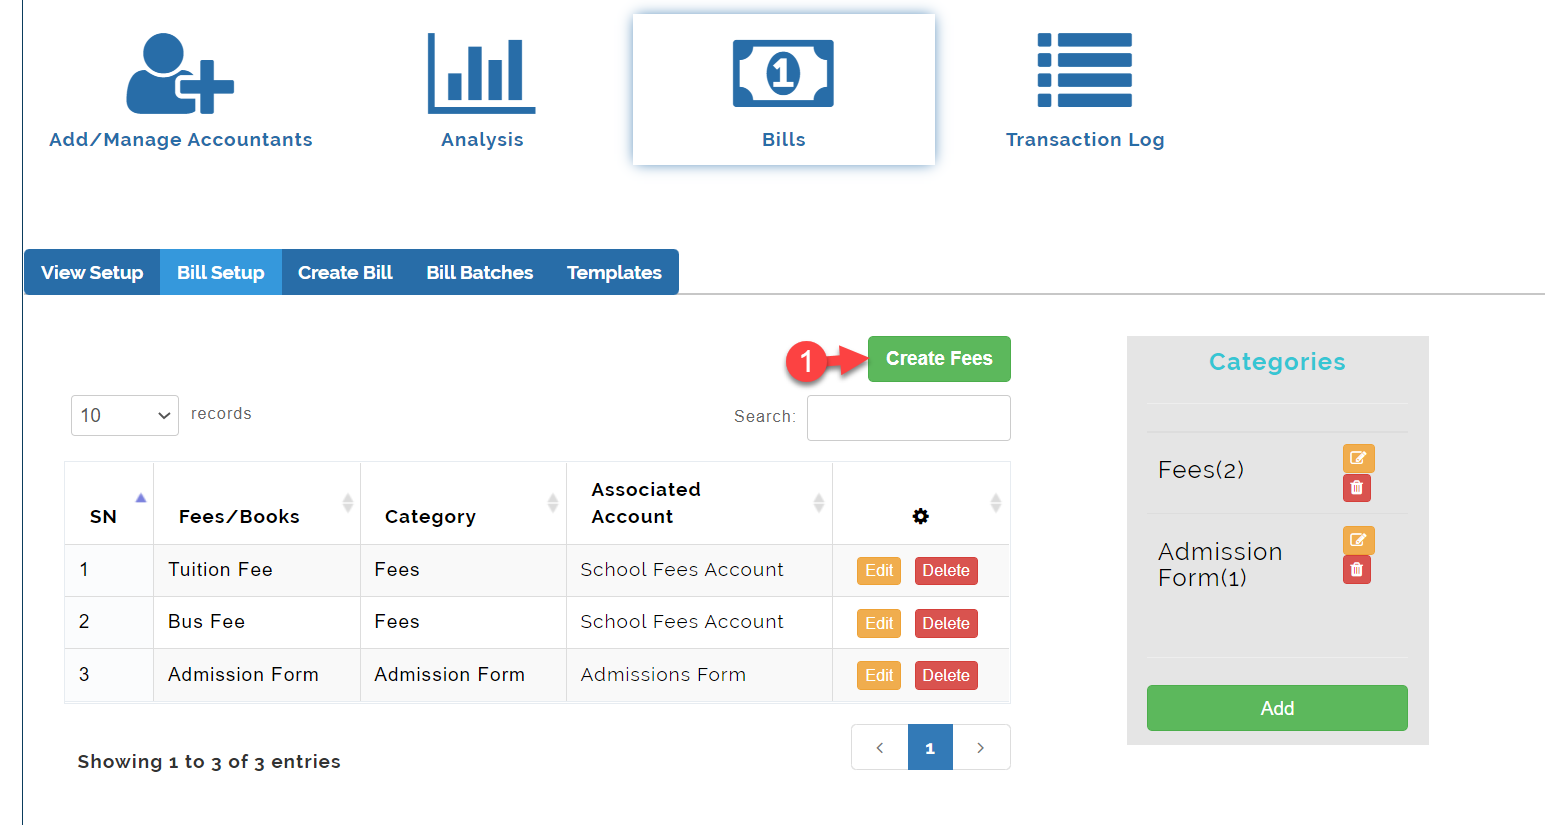Open the Bill Batches tab
The image size is (1545, 825).
point(480,272)
